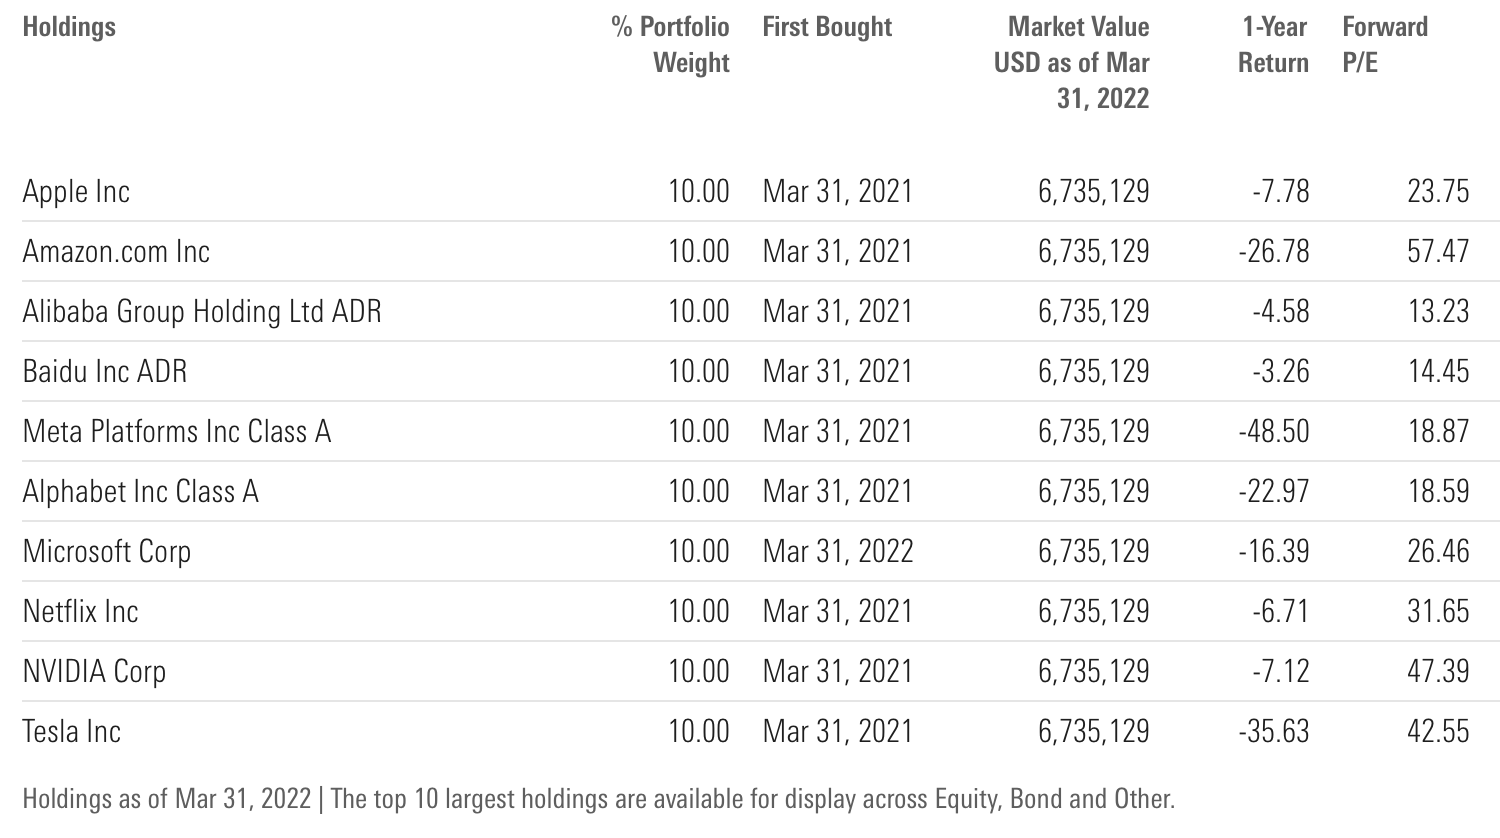Screen dimensions: 1500x838
Task: Select Amazon's 57.47 forward P/E value
Action: tap(1438, 251)
